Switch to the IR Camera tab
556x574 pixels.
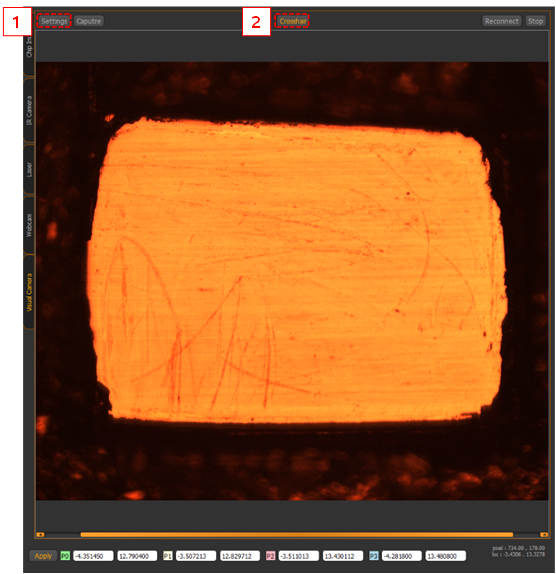(29, 111)
